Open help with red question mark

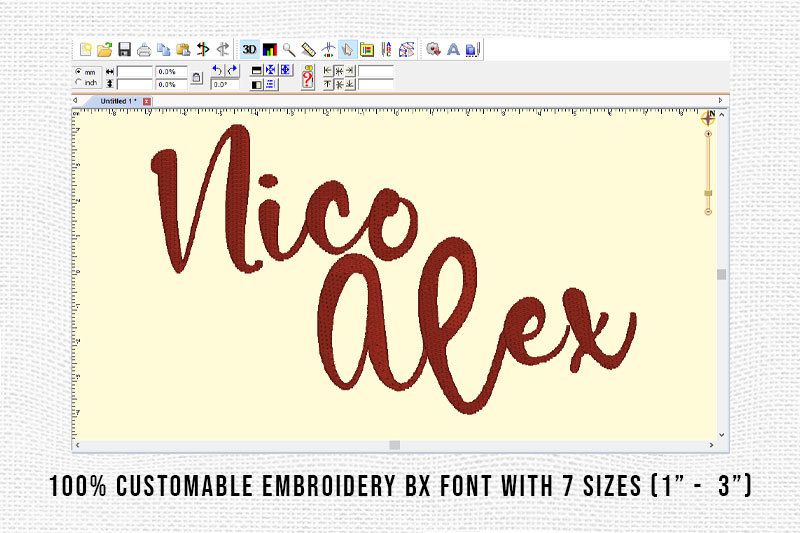[307, 78]
